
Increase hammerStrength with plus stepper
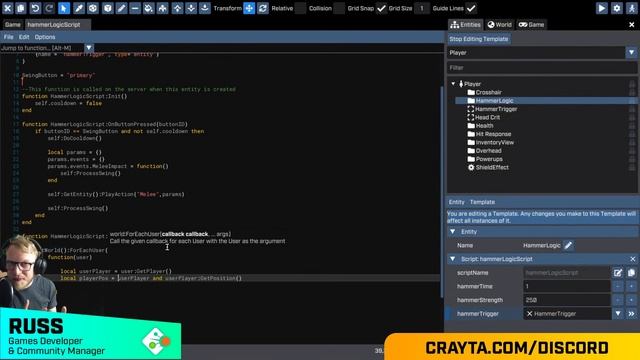[x=631, y=300]
